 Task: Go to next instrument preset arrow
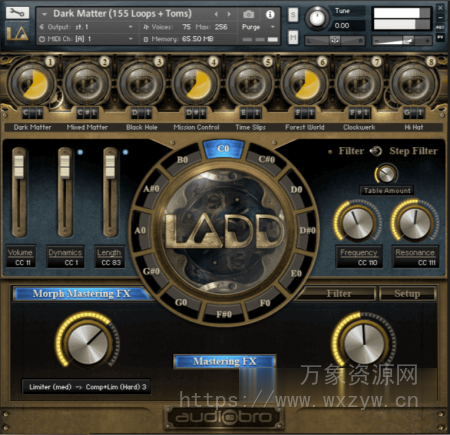[229, 14]
